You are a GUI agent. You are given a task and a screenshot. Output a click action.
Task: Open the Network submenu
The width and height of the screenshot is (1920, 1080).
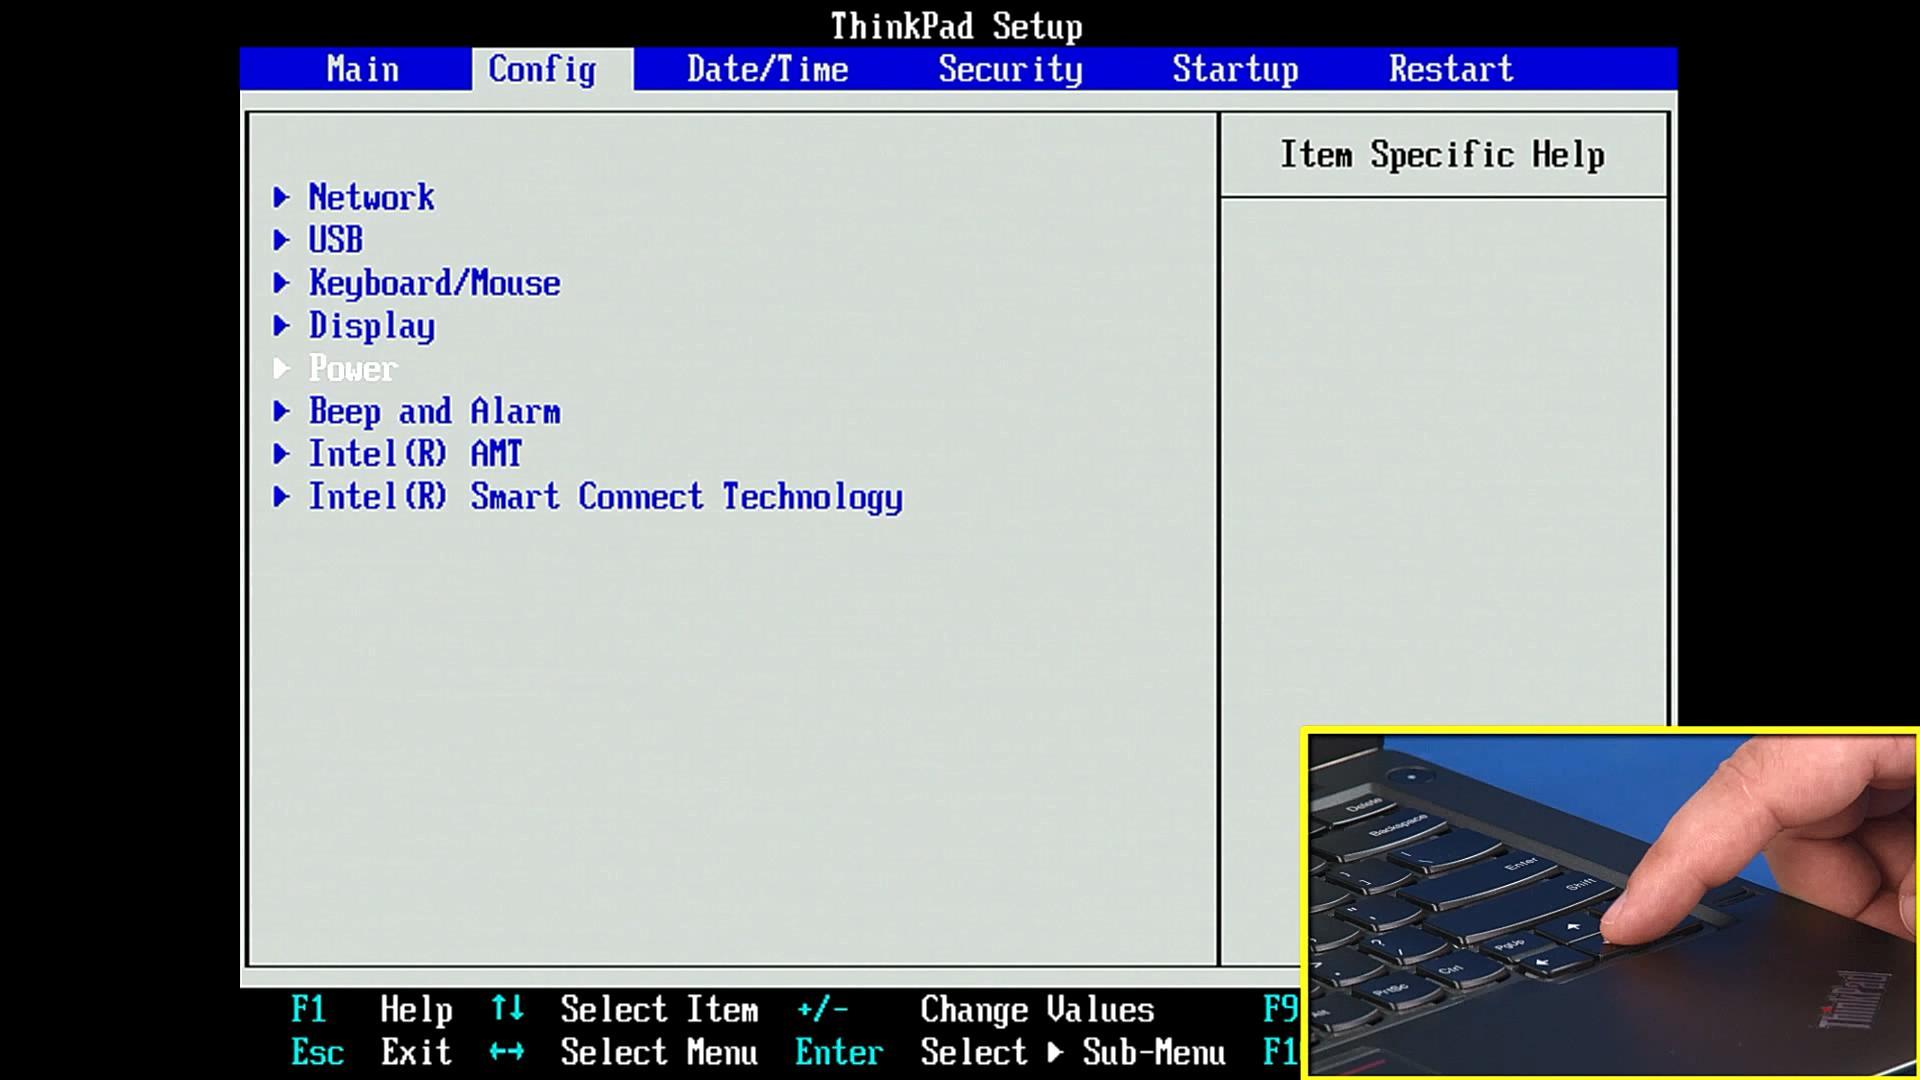click(371, 197)
